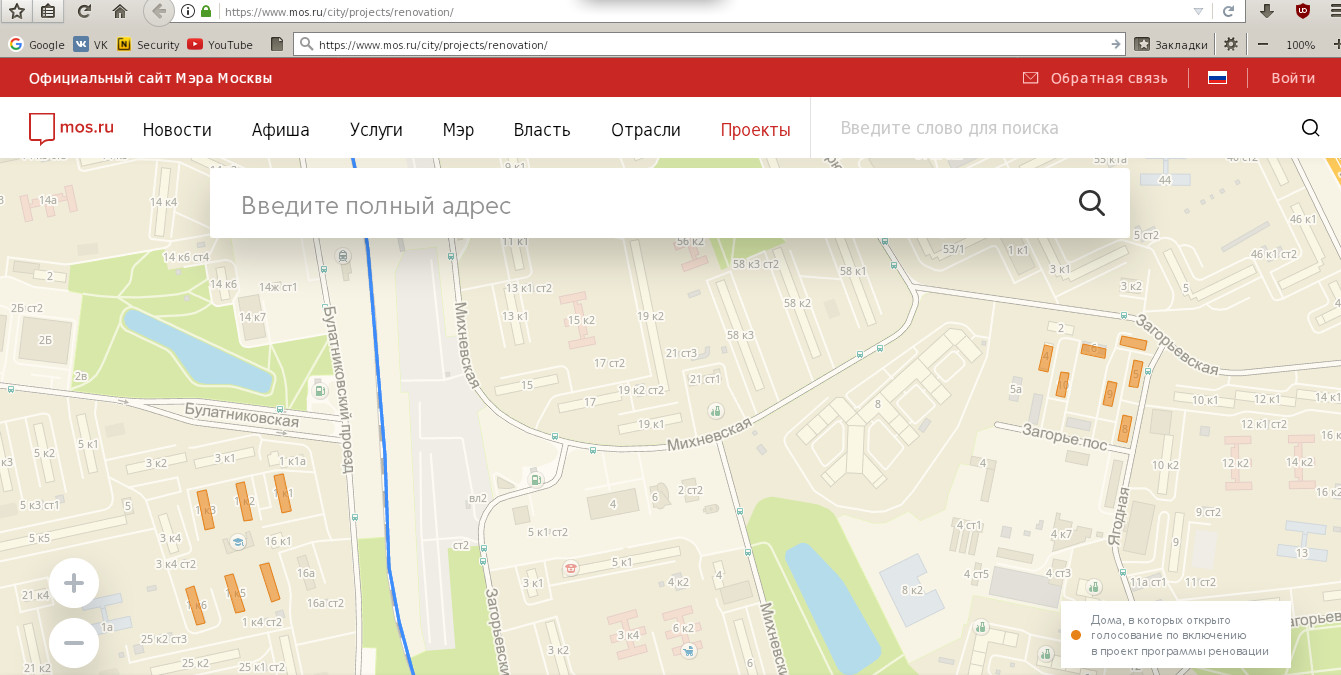Open the Russian flag language selector
This screenshot has height=675, width=1341.
1217,78
